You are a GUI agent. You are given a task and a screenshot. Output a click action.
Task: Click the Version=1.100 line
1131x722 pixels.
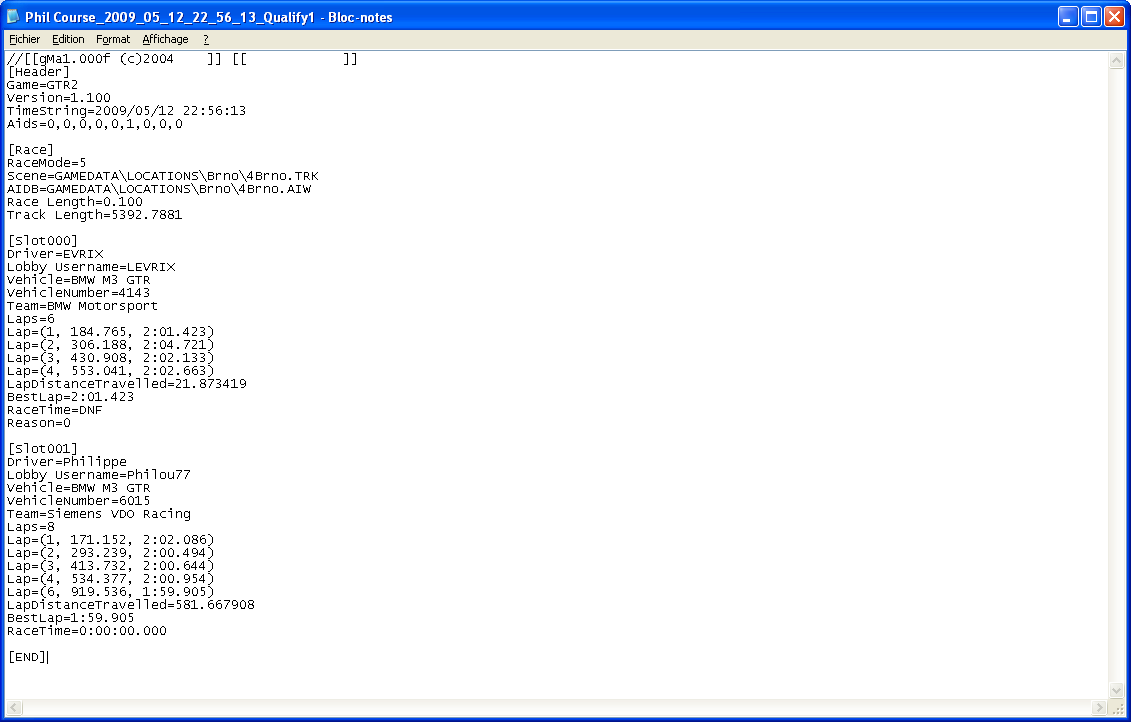tap(58, 98)
